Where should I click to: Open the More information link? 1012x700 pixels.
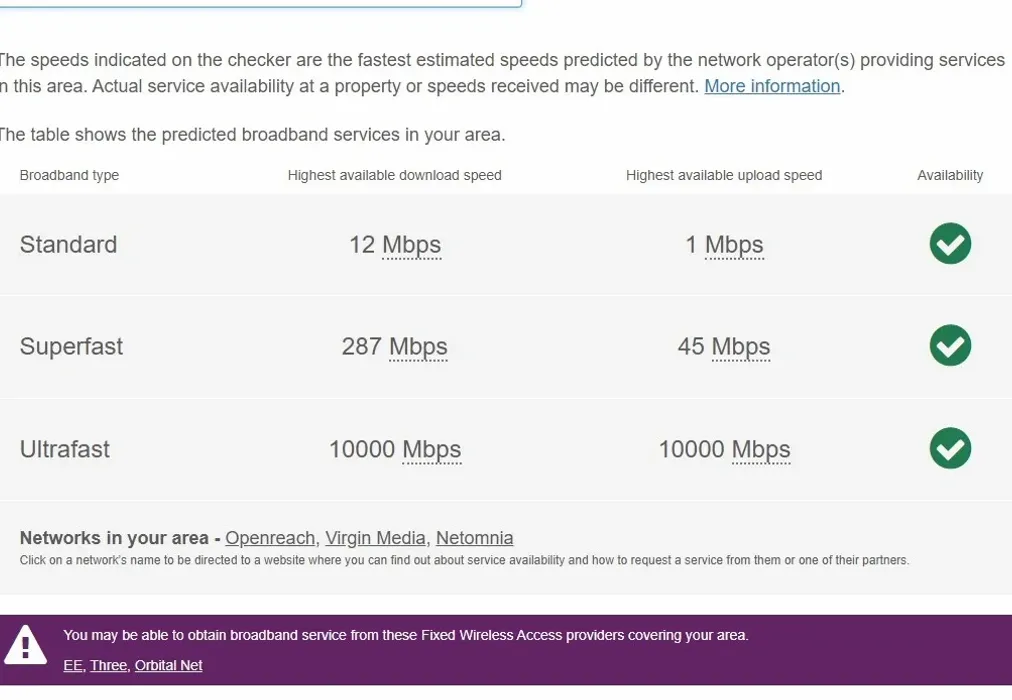coord(771,86)
